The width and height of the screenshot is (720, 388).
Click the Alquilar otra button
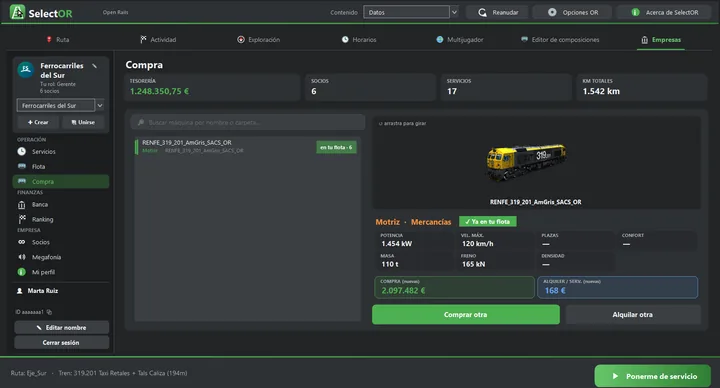(x=633, y=315)
